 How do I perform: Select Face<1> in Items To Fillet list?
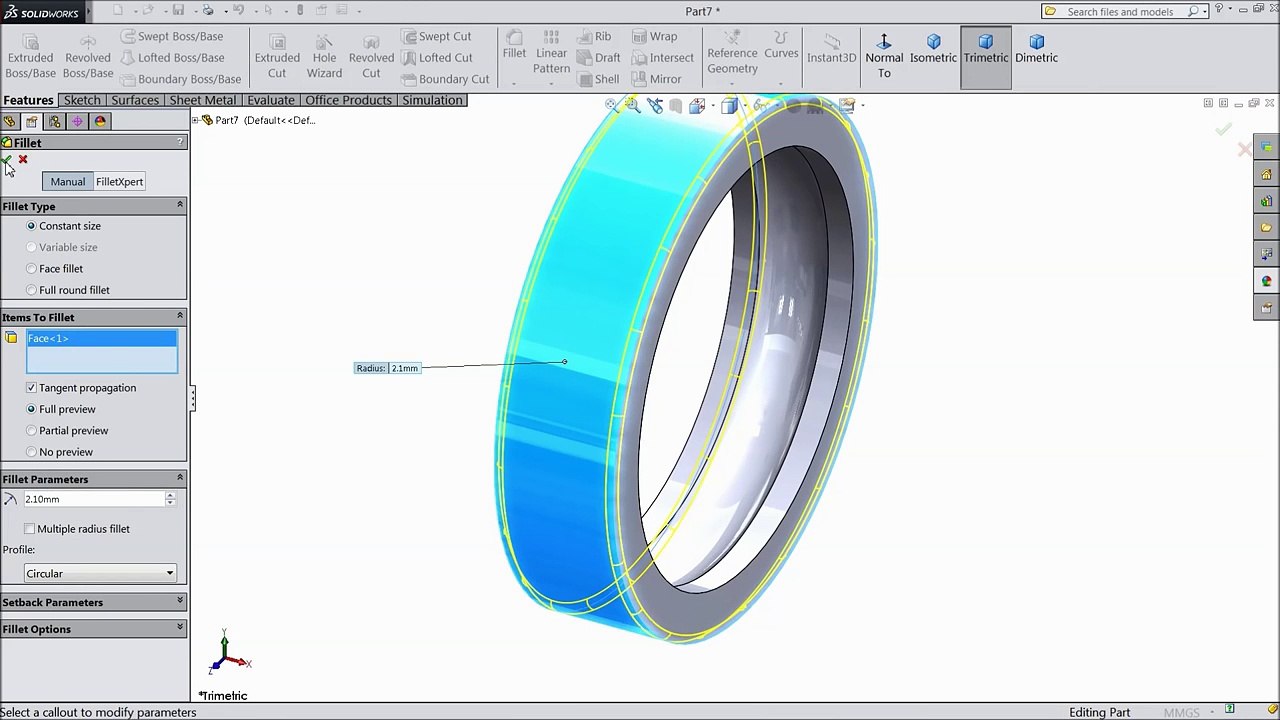point(102,339)
